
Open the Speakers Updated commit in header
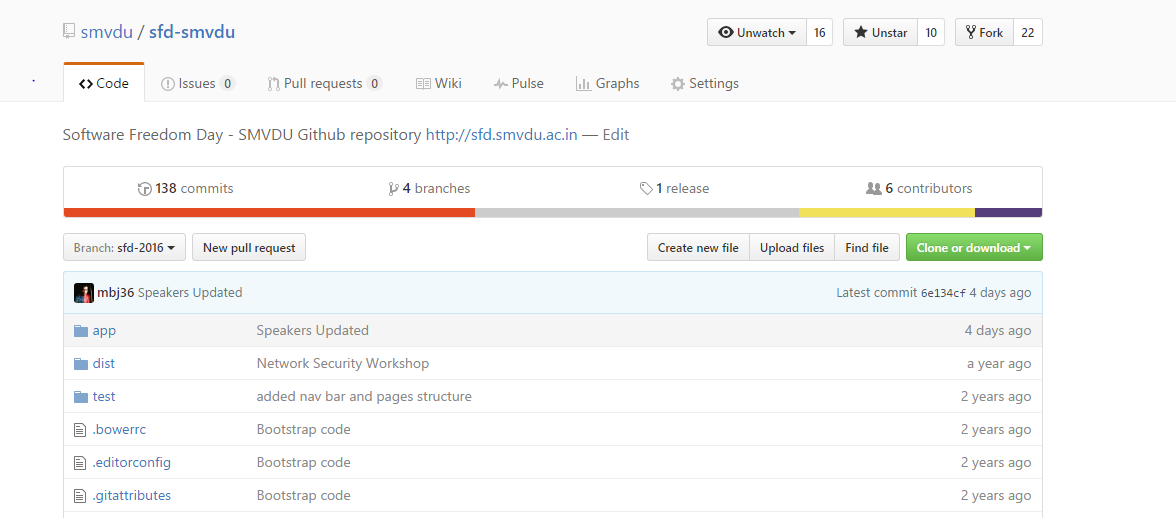pyautogui.click(x=190, y=293)
